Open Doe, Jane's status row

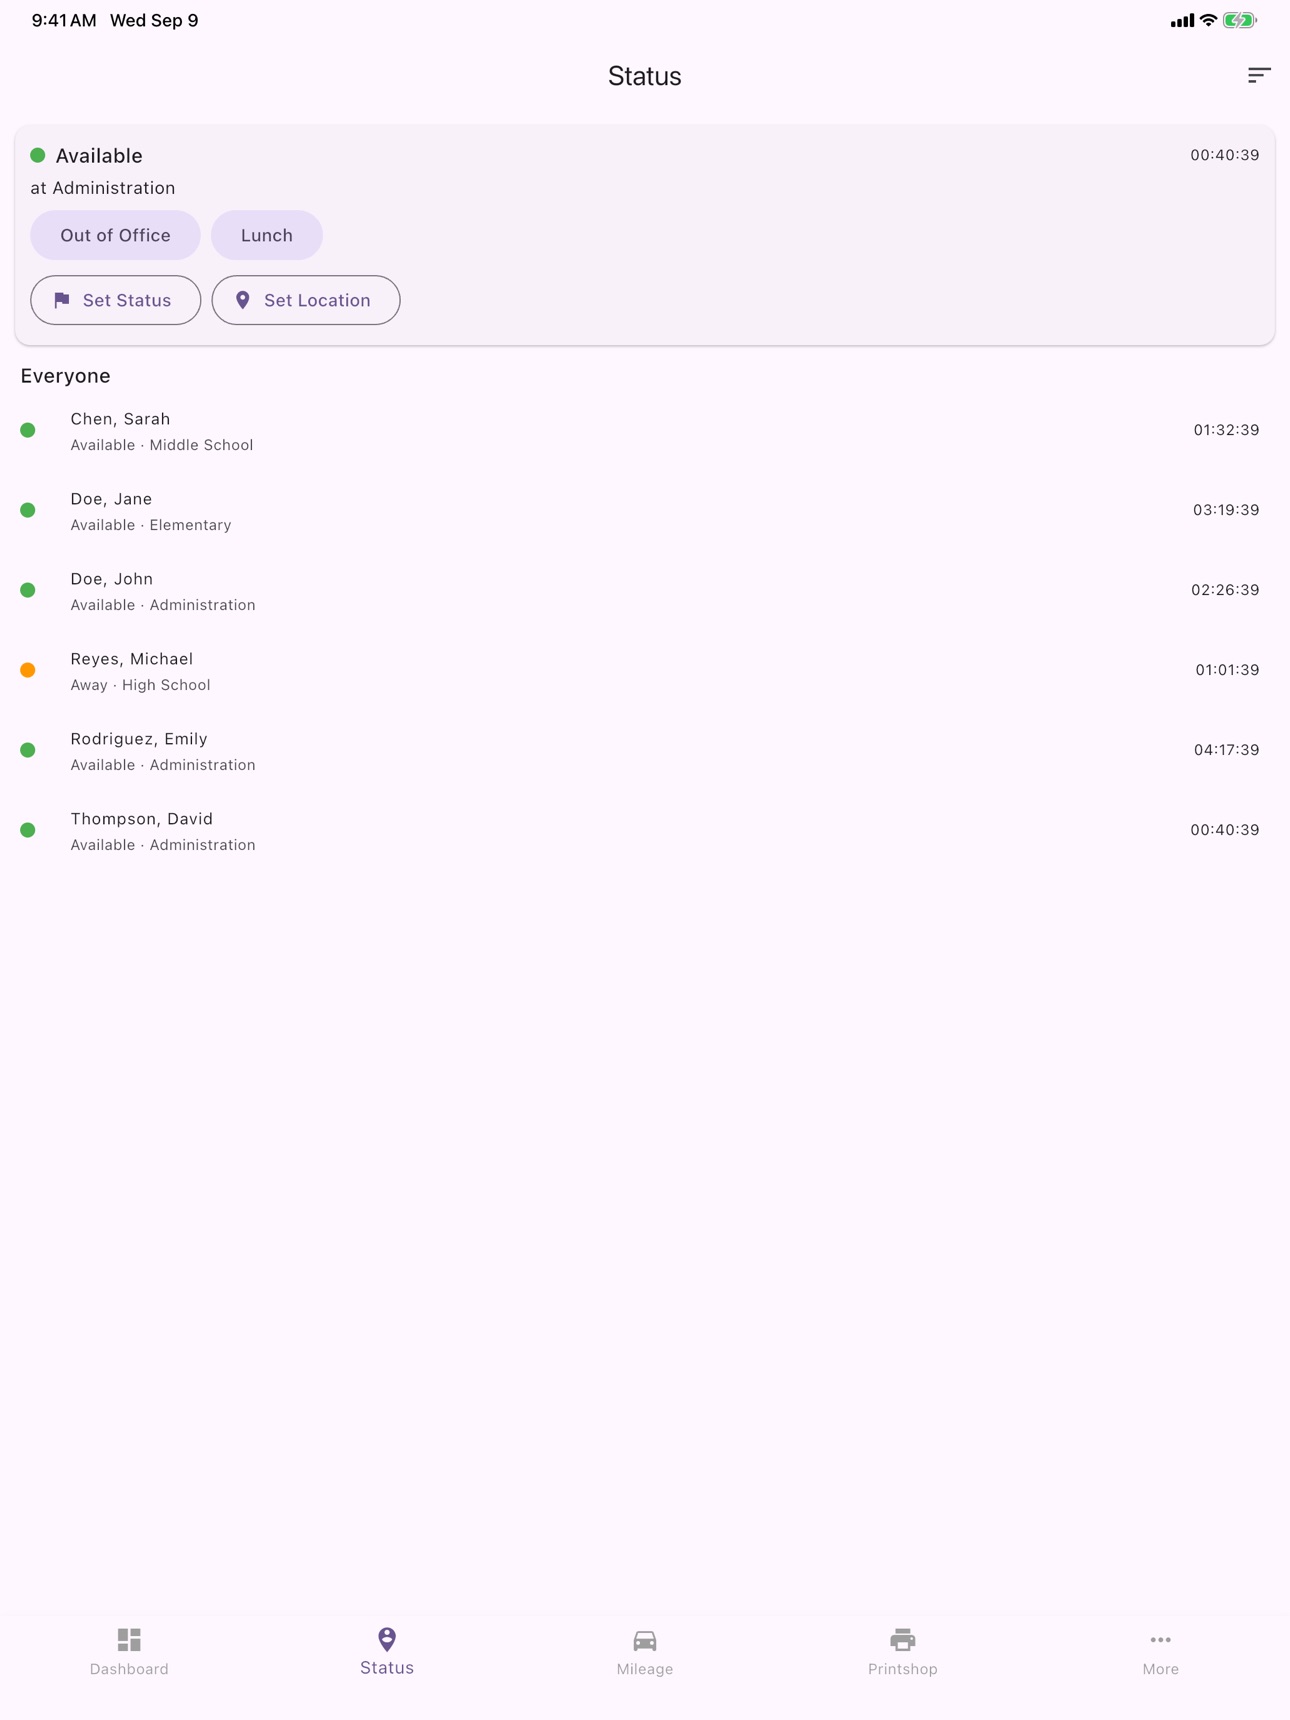click(x=645, y=510)
